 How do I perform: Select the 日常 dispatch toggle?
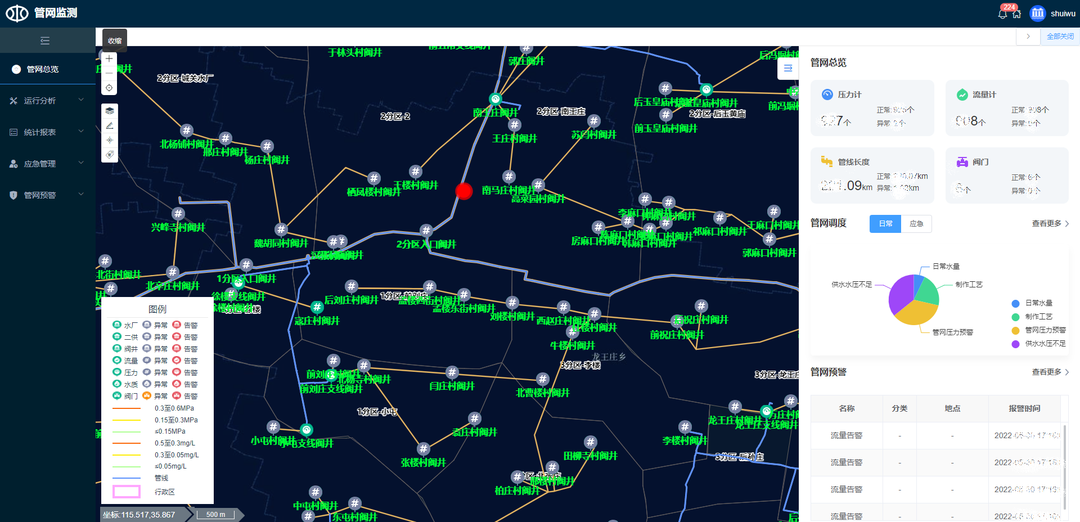coord(884,224)
